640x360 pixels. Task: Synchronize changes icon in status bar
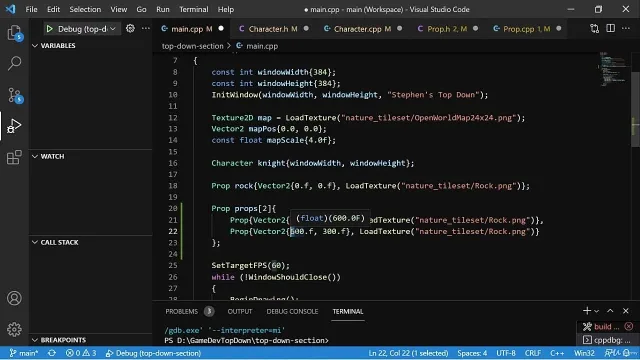[x=51, y=353]
